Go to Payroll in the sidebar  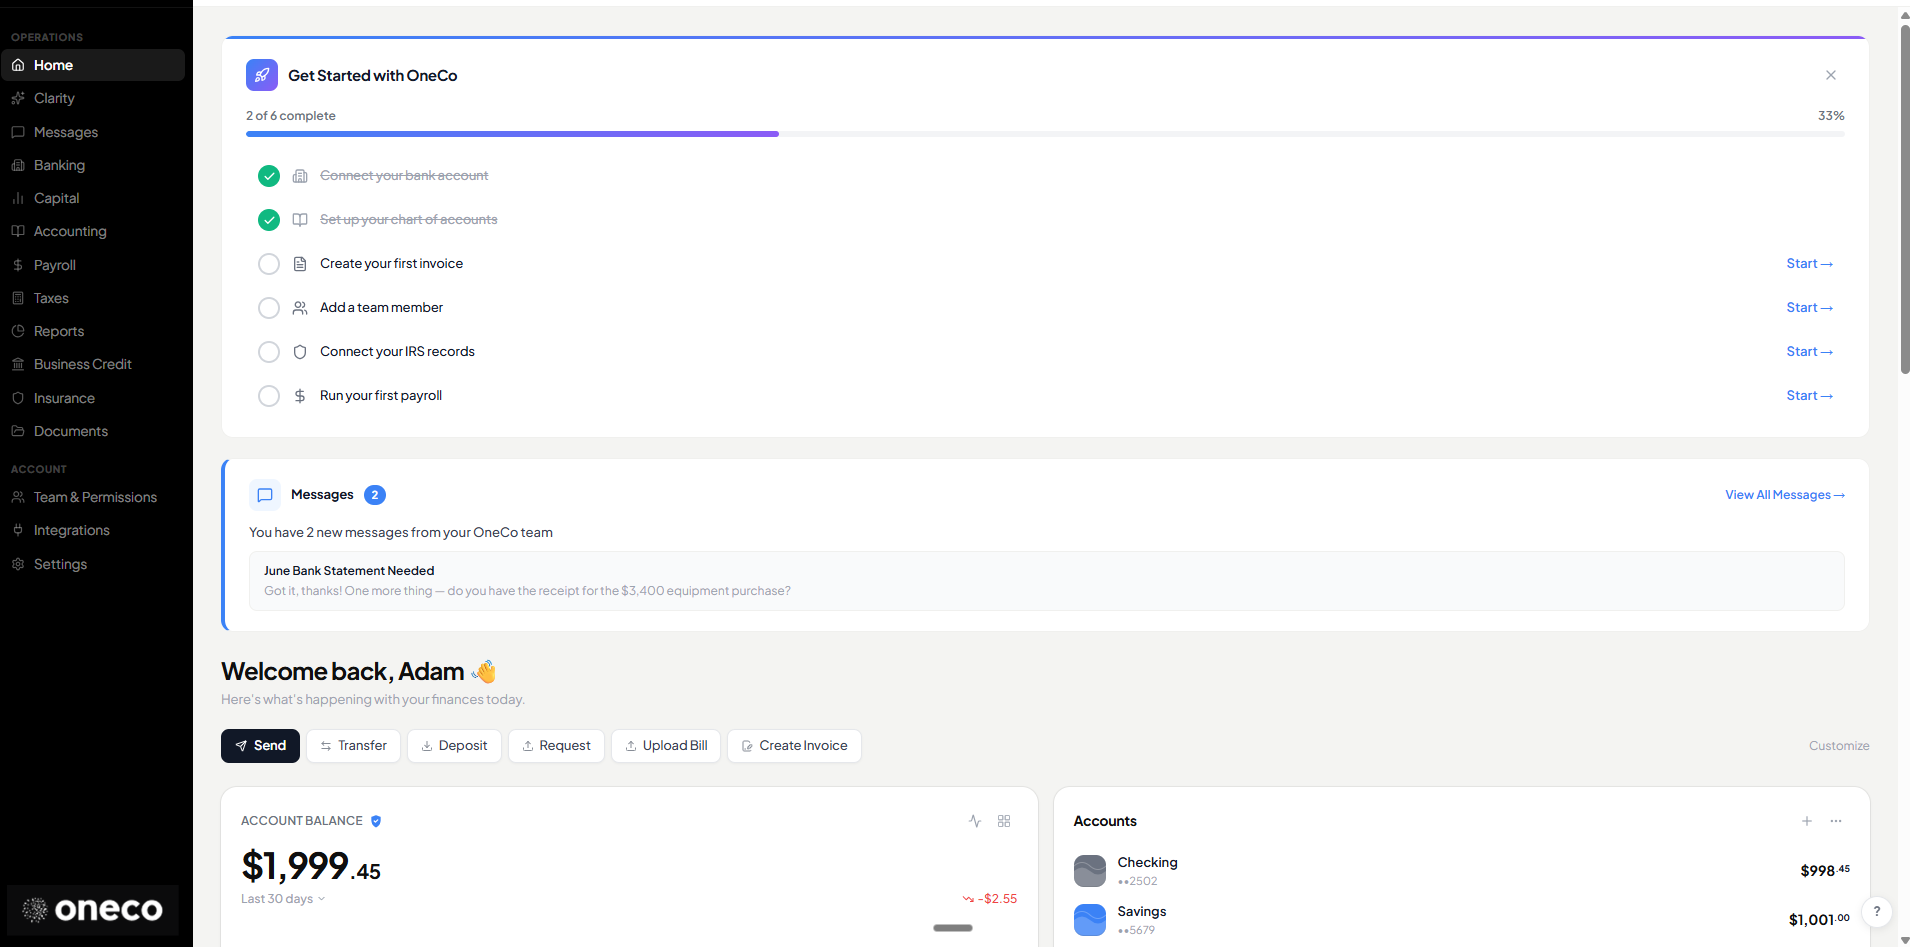(54, 265)
